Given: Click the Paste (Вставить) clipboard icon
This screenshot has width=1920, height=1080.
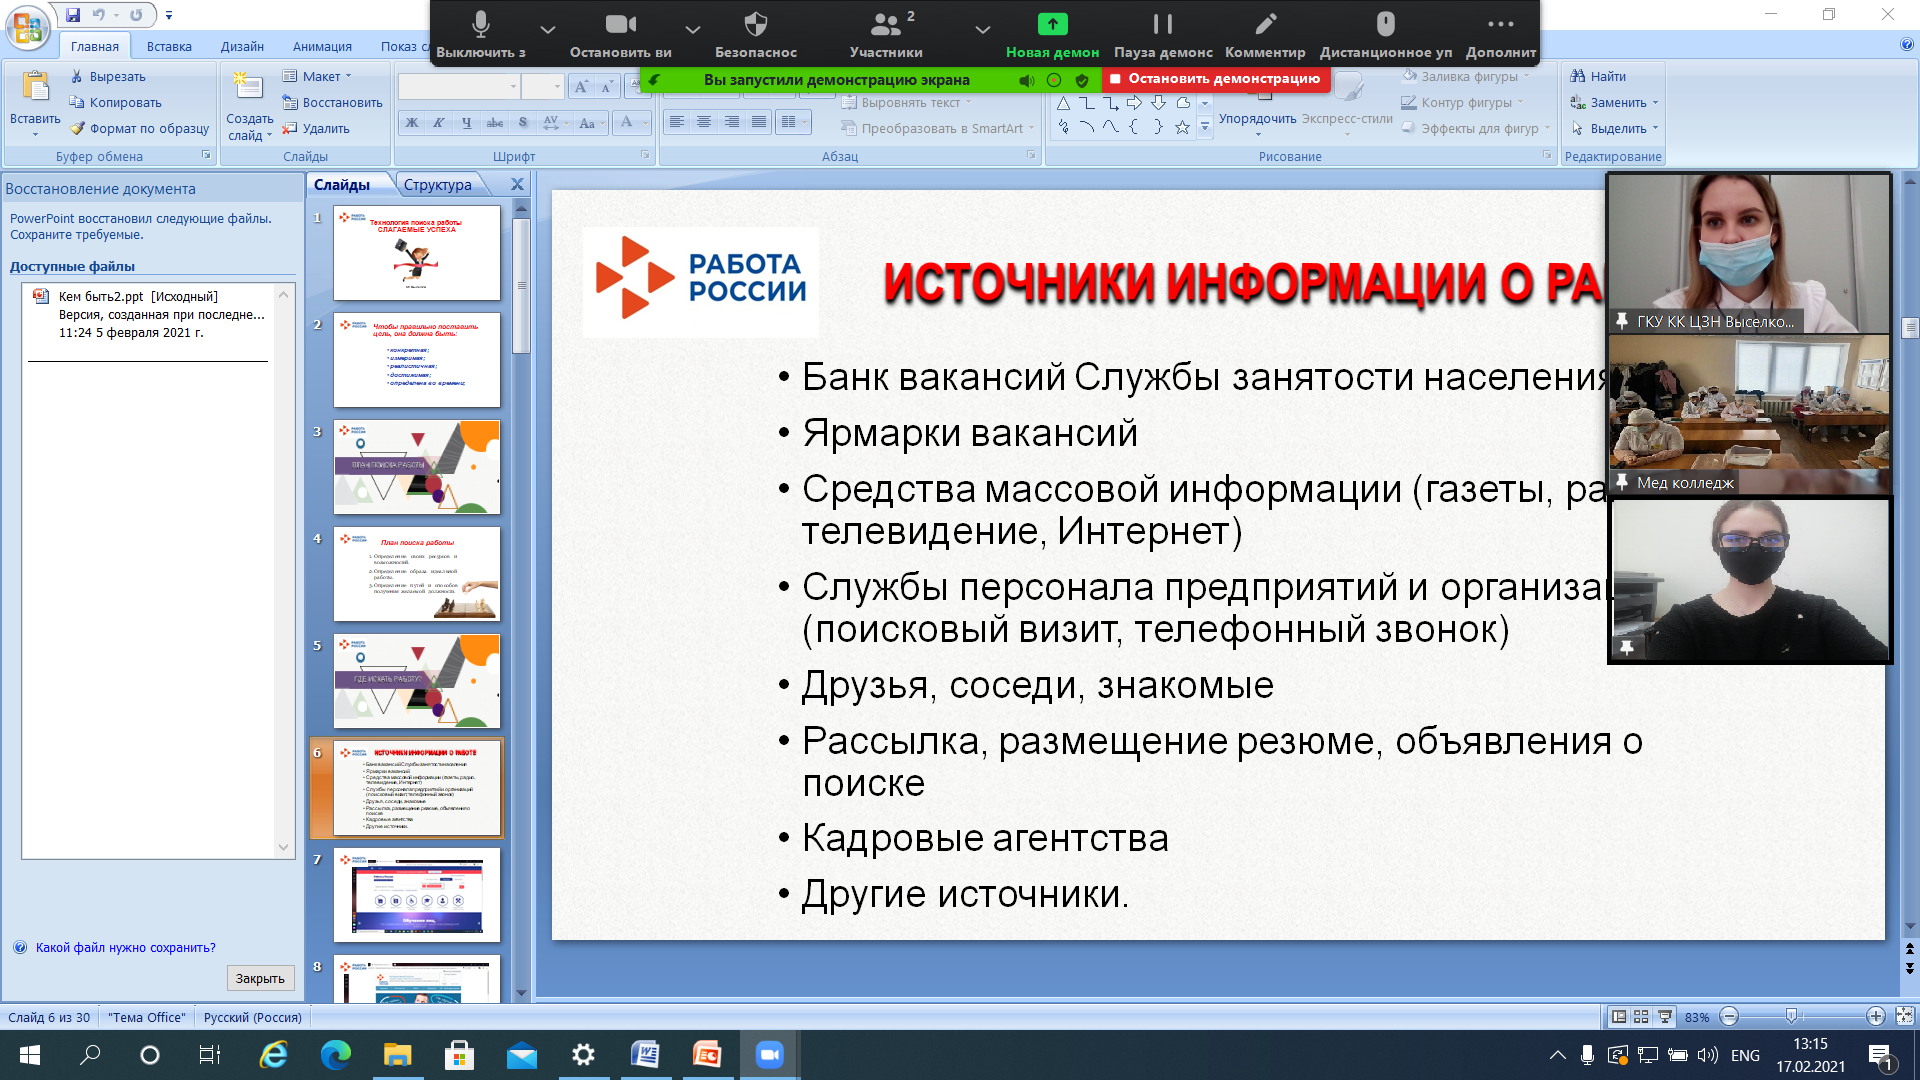Looking at the screenshot, I should [x=36, y=88].
